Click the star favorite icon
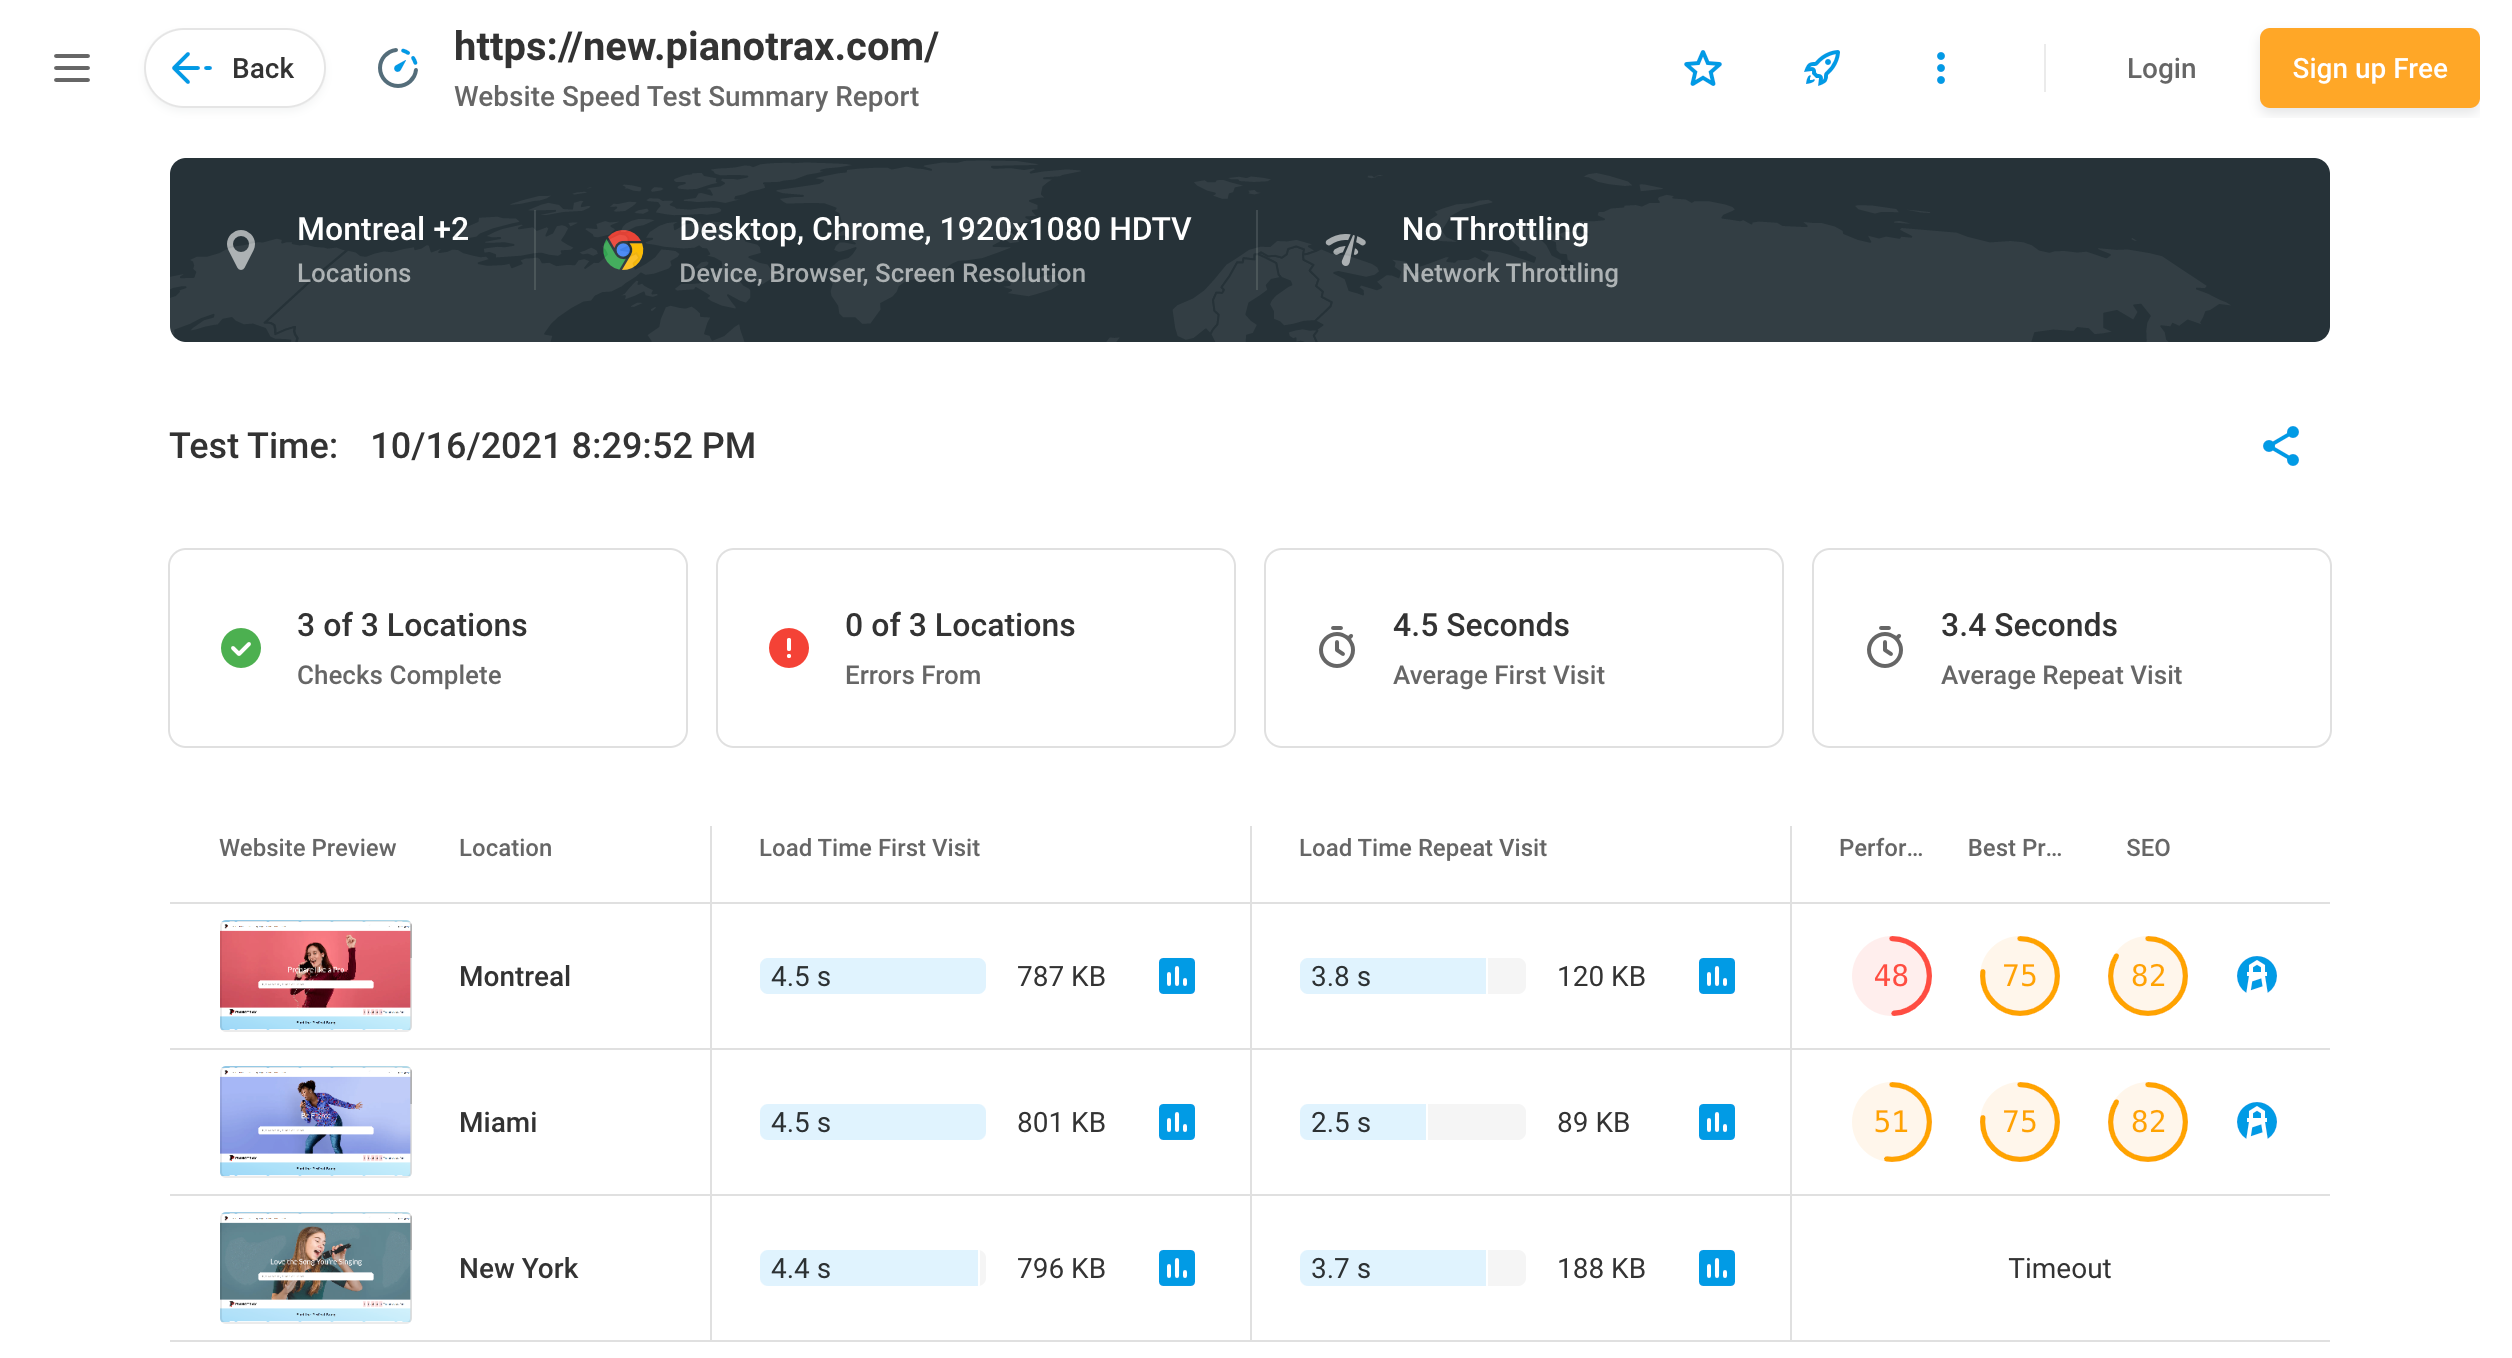2512x1358 pixels. (x=1702, y=68)
